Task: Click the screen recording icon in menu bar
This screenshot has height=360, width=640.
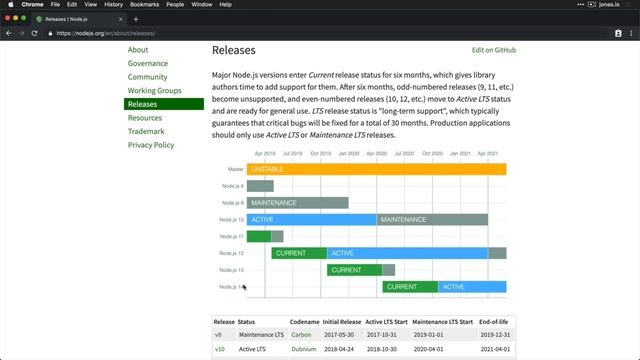Action: pyautogui.click(x=592, y=4)
